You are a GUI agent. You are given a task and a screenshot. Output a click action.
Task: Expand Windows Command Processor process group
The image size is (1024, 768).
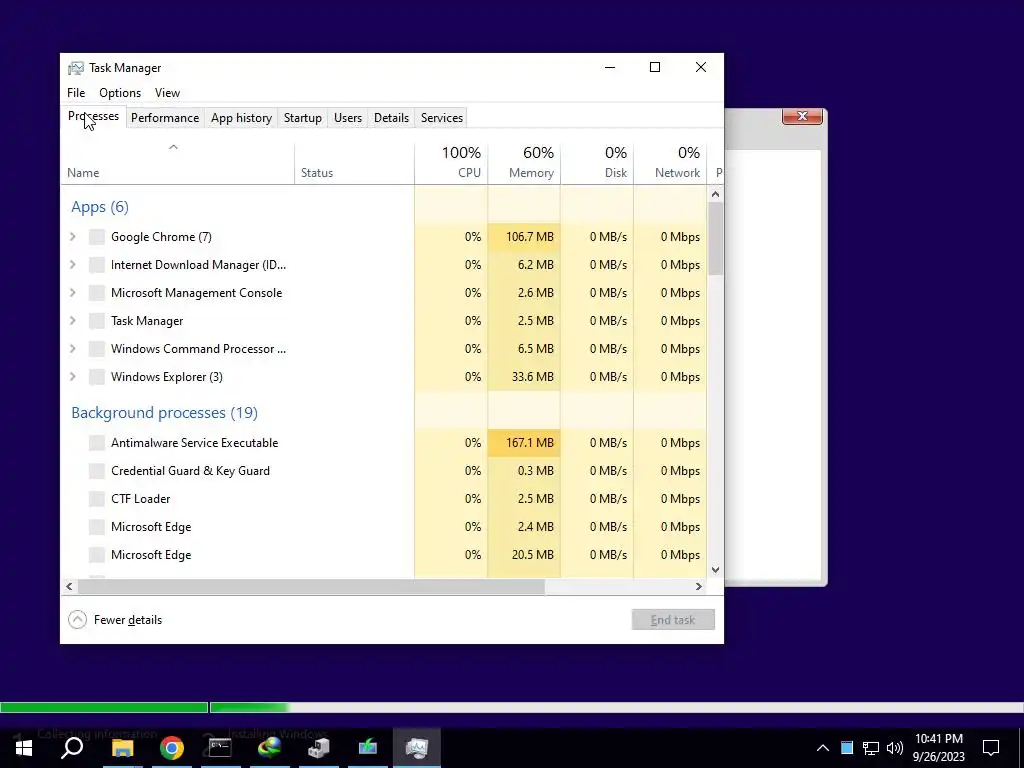(72, 349)
